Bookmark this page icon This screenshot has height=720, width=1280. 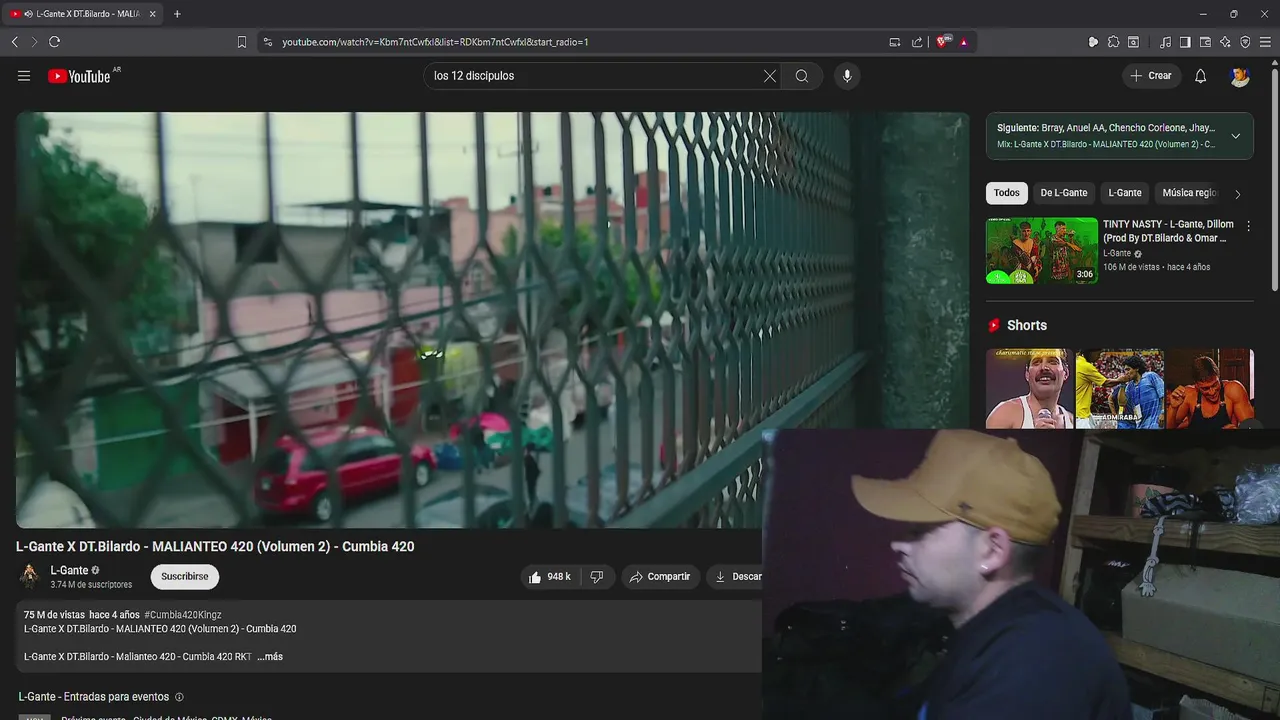pyautogui.click(x=242, y=42)
